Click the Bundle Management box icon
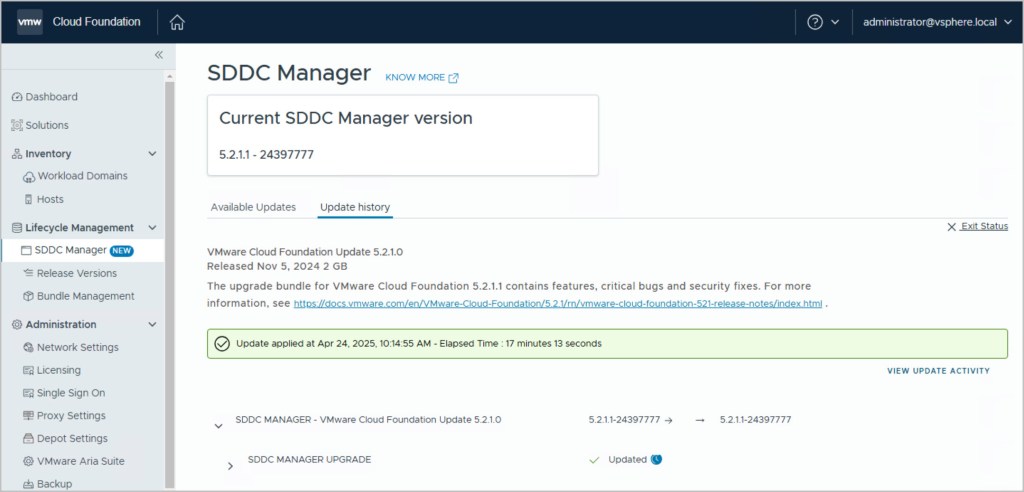 pyautogui.click(x=28, y=296)
